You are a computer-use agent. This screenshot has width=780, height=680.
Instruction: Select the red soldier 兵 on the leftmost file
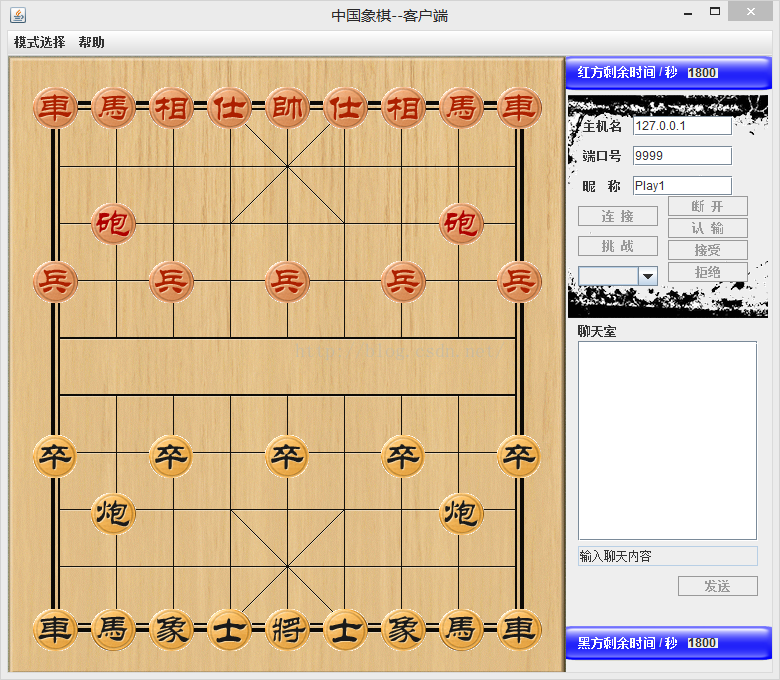tap(55, 282)
